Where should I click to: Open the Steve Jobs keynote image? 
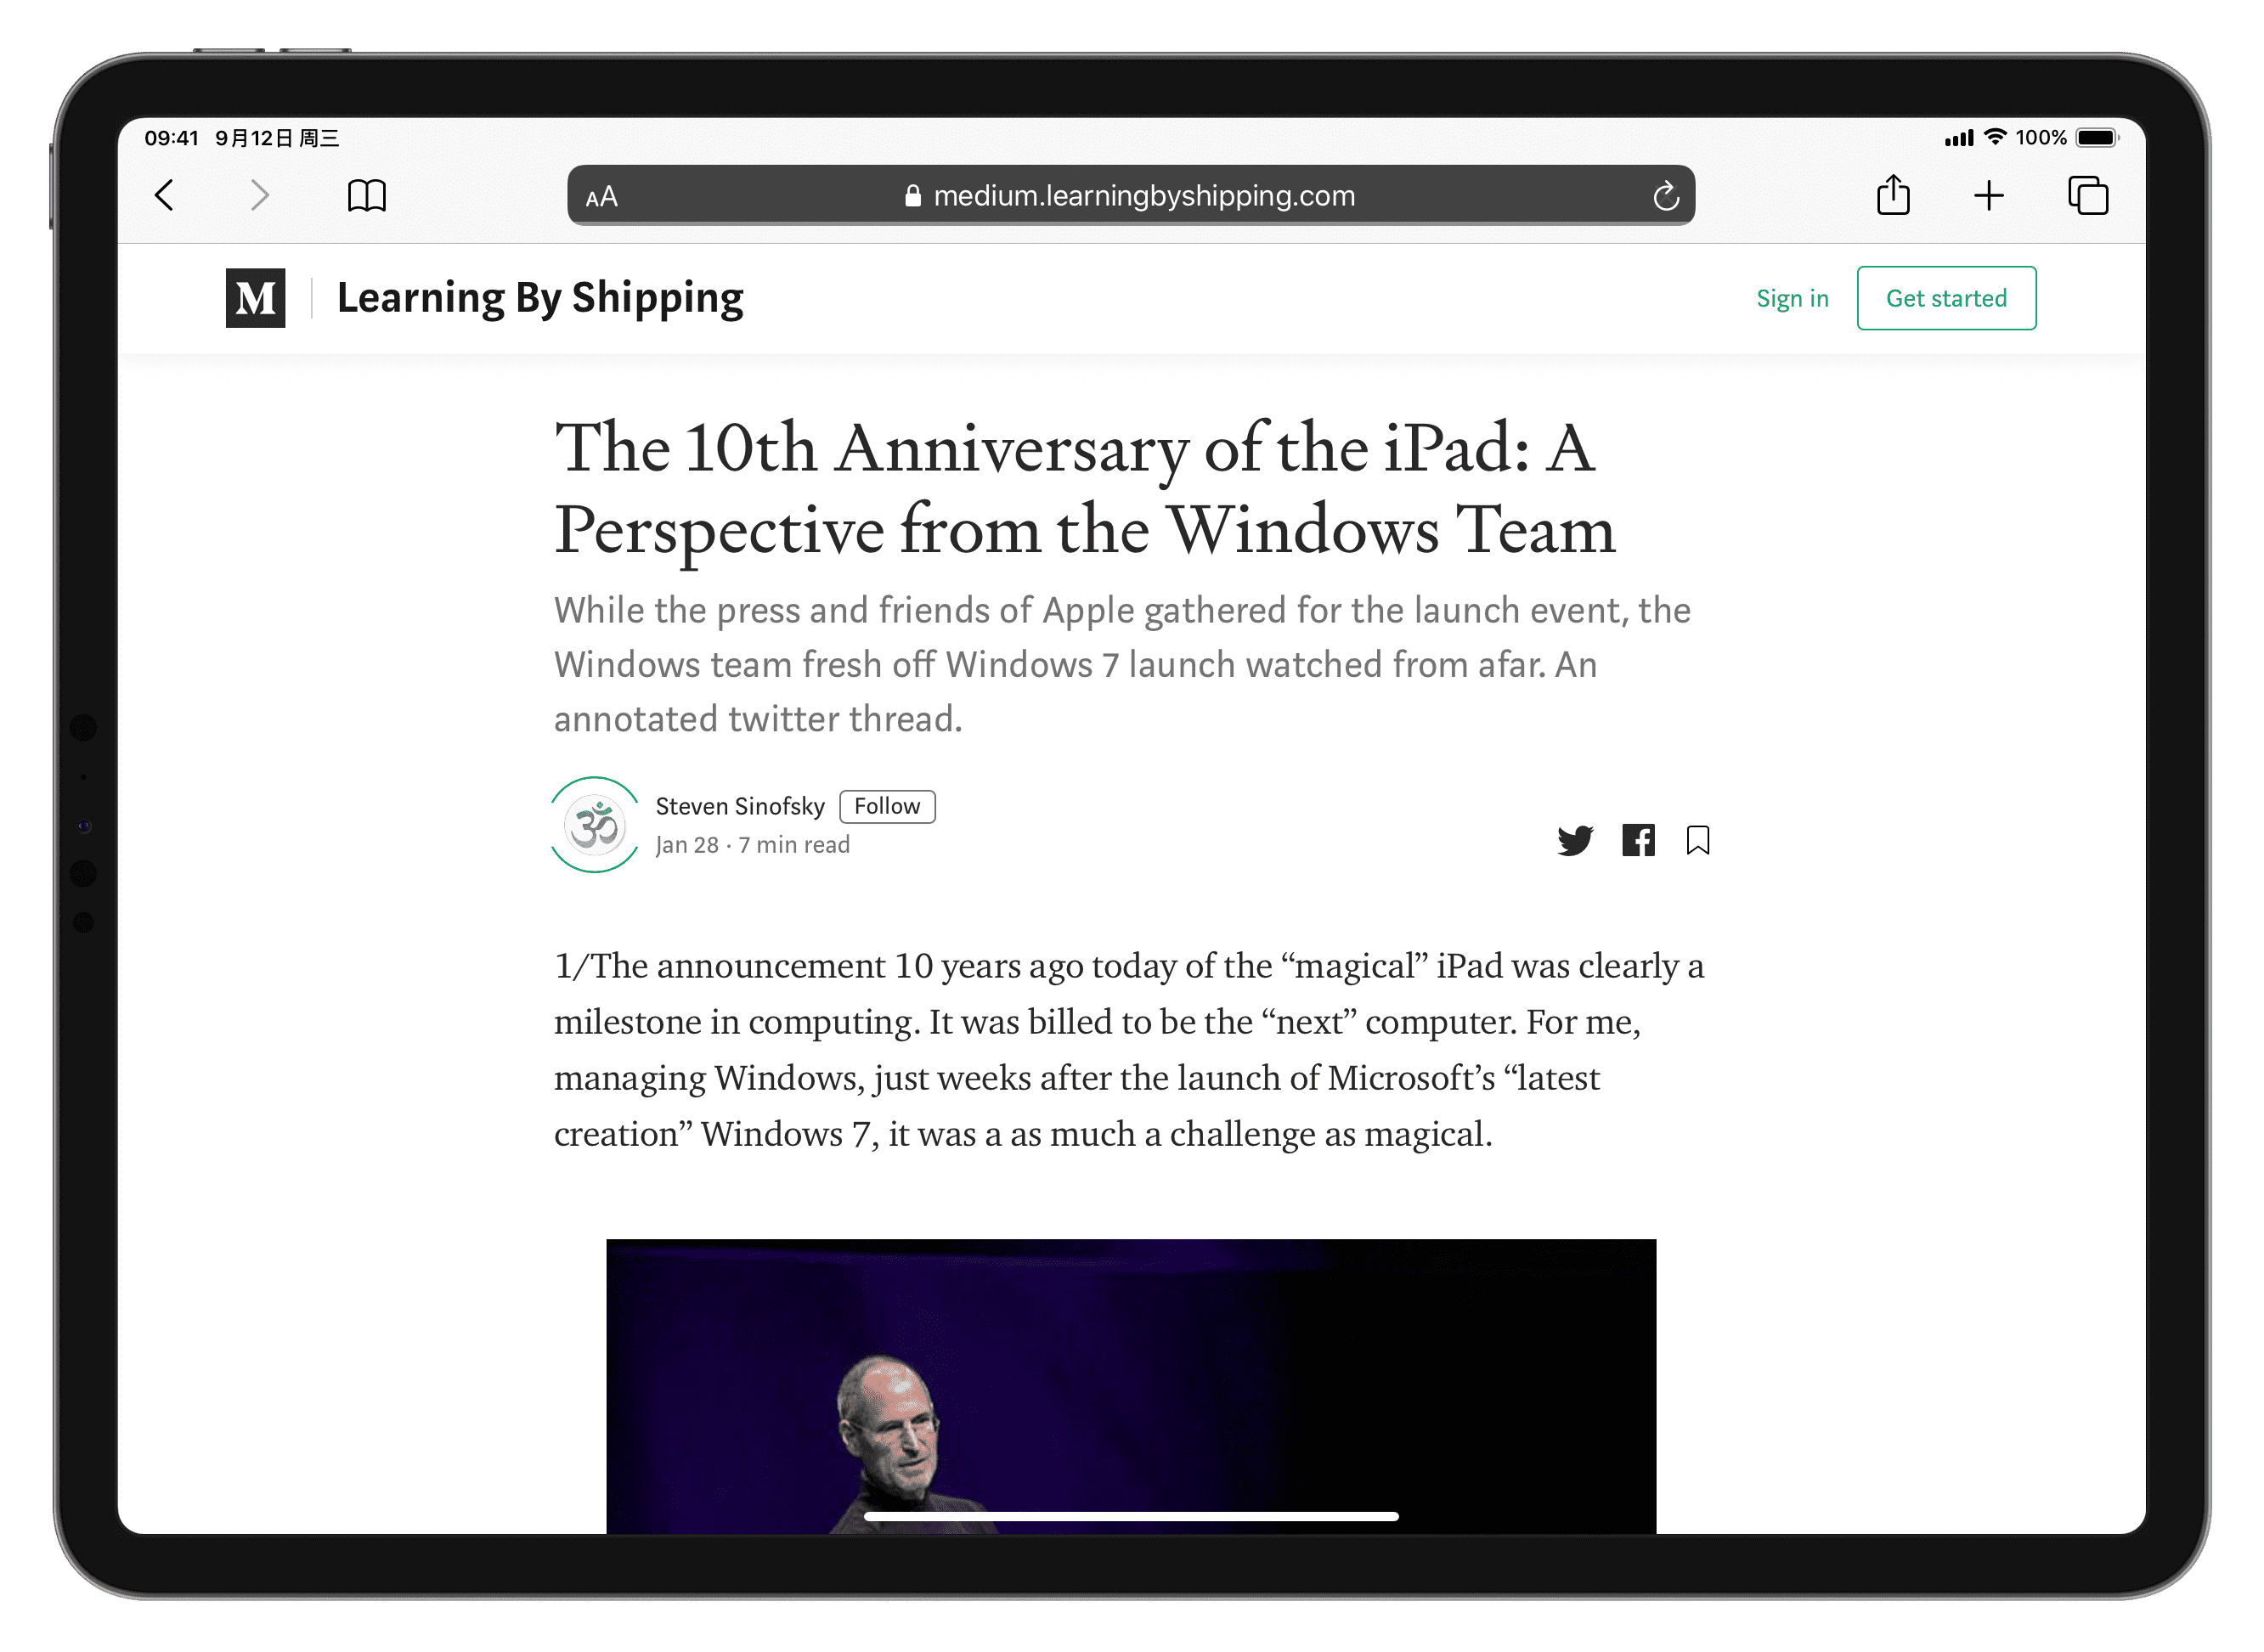(x=1131, y=1386)
